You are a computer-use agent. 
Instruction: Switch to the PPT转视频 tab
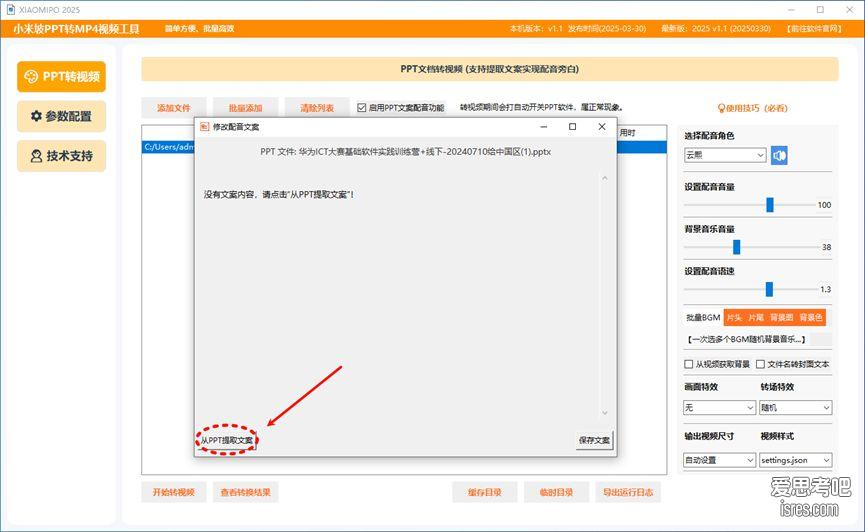point(61,77)
